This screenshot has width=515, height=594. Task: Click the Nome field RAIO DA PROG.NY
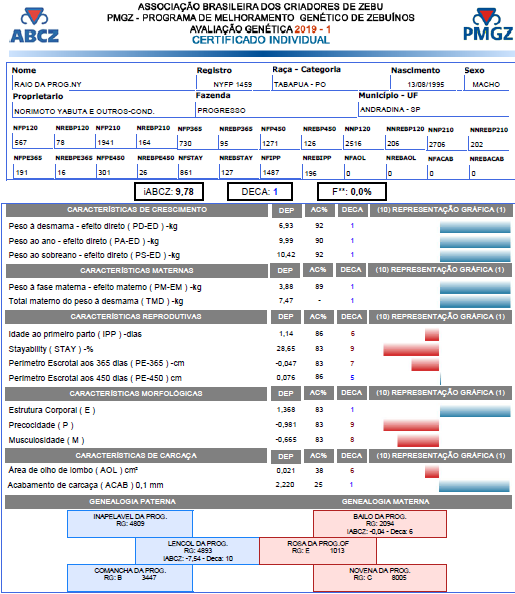(103, 84)
